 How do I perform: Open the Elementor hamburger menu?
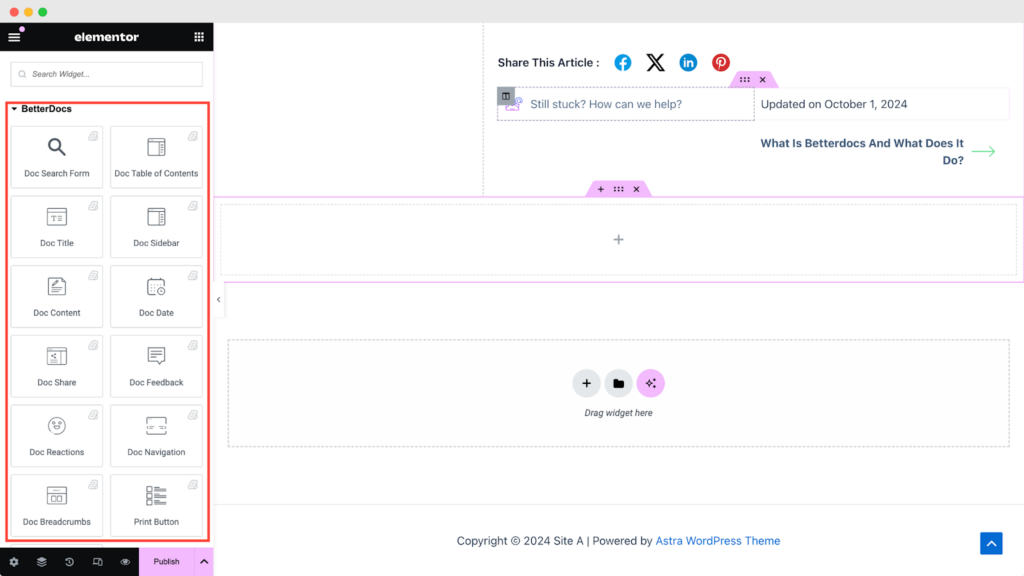coord(14,37)
